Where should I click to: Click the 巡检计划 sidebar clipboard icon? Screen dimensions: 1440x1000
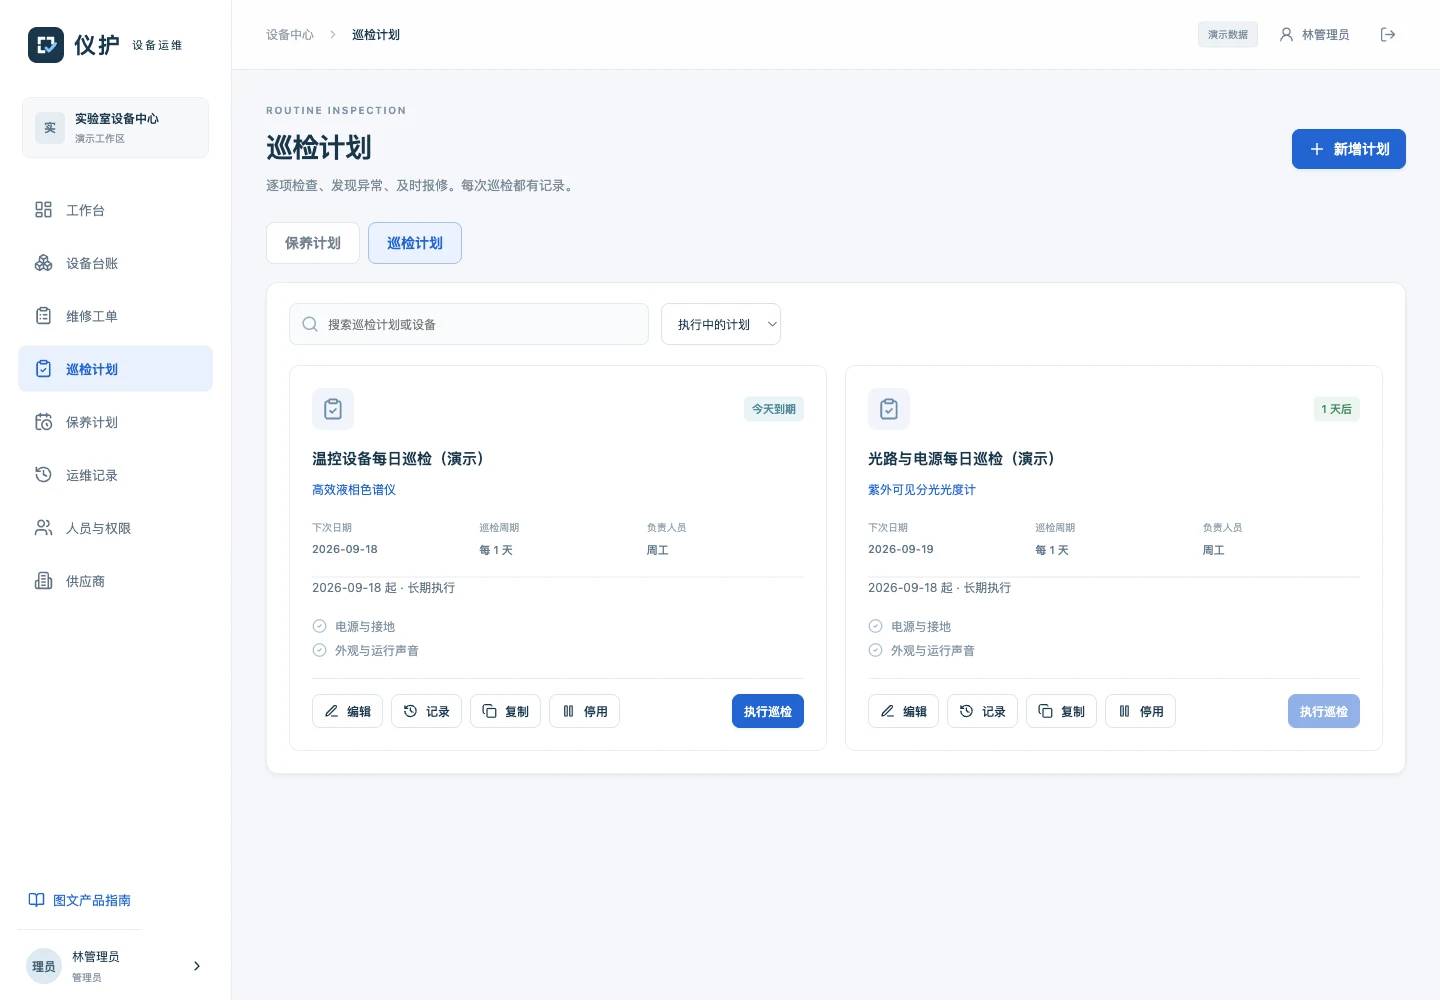click(x=43, y=369)
